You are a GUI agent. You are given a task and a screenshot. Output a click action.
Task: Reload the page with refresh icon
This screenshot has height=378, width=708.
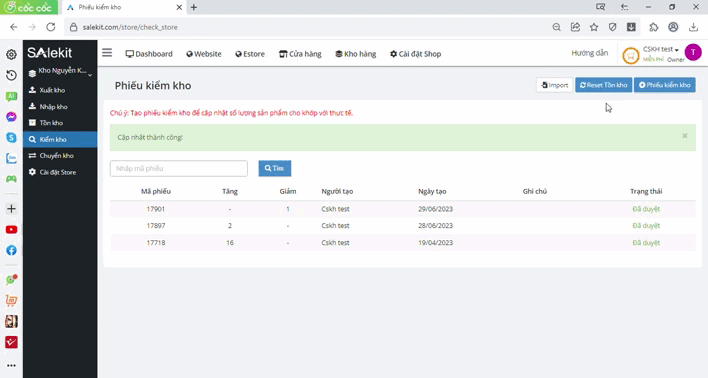pyautogui.click(x=51, y=27)
